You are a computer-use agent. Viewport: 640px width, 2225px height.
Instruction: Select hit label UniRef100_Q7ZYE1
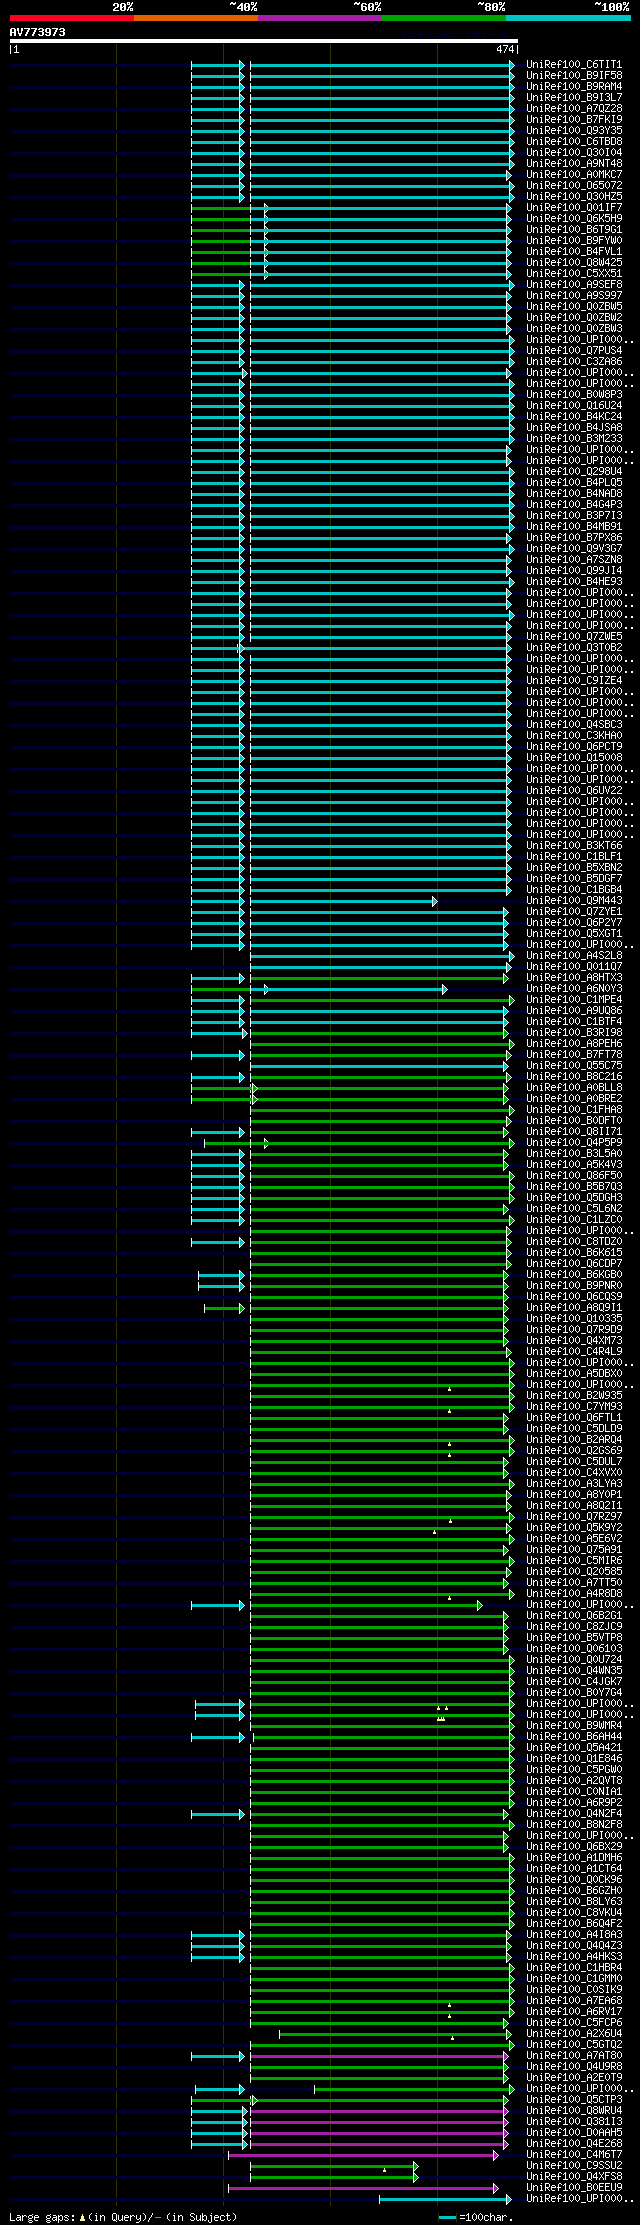pyautogui.click(x=574, y=912)
